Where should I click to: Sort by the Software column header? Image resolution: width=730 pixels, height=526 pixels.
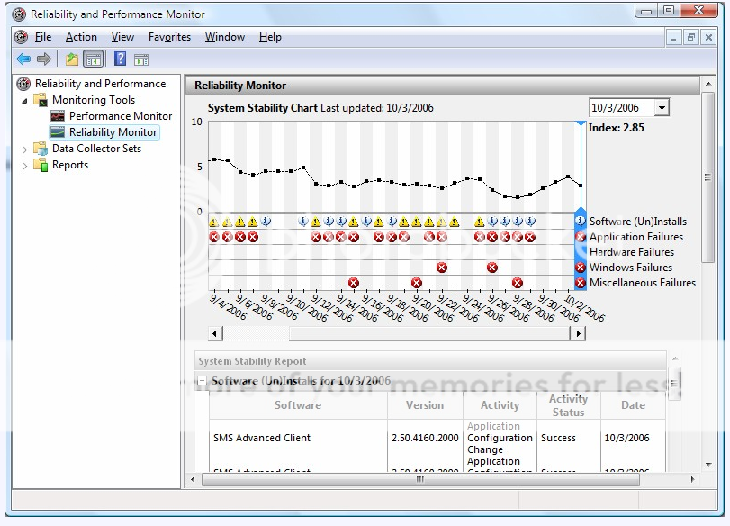tap(297, 406)
